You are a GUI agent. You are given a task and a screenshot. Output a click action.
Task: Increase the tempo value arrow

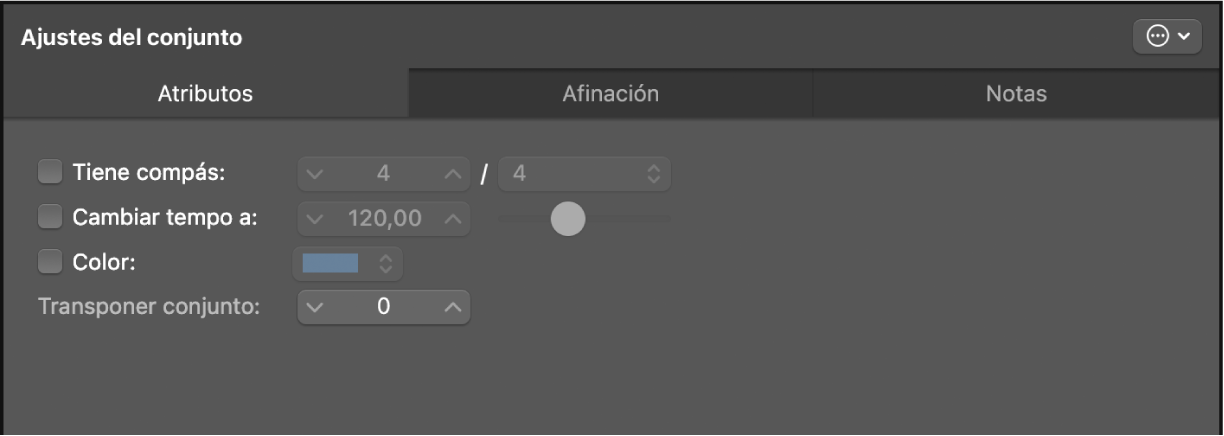tap(453, 218)
